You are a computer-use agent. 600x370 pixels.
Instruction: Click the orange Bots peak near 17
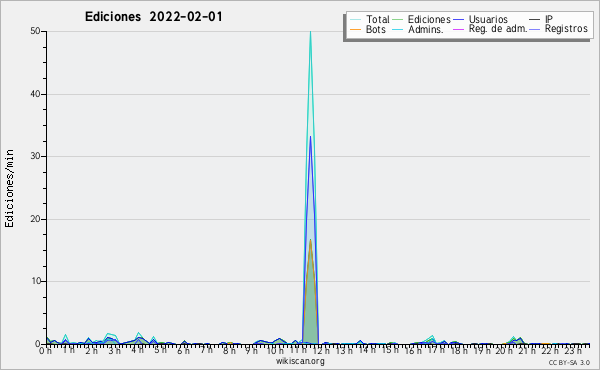click(310, 240)
